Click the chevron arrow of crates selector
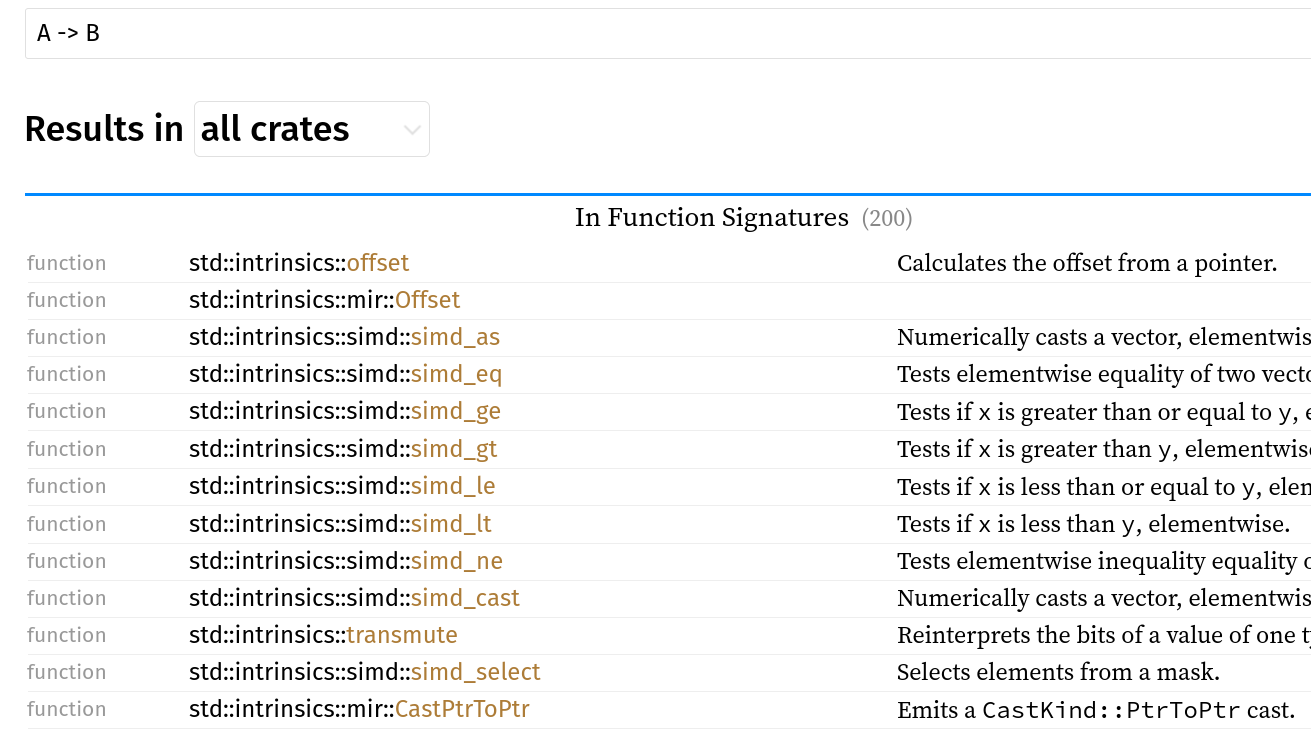 pos(412,130)
